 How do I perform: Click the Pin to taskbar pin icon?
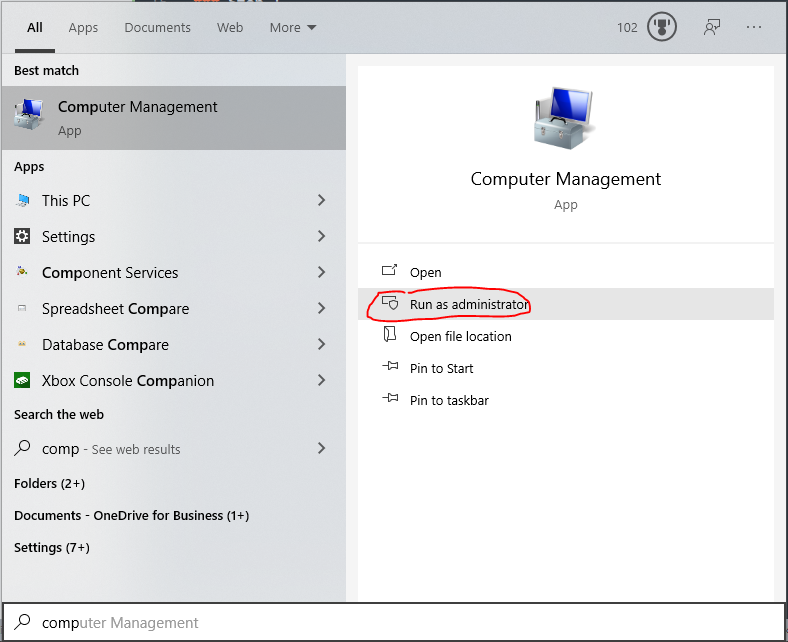(390, 399)
